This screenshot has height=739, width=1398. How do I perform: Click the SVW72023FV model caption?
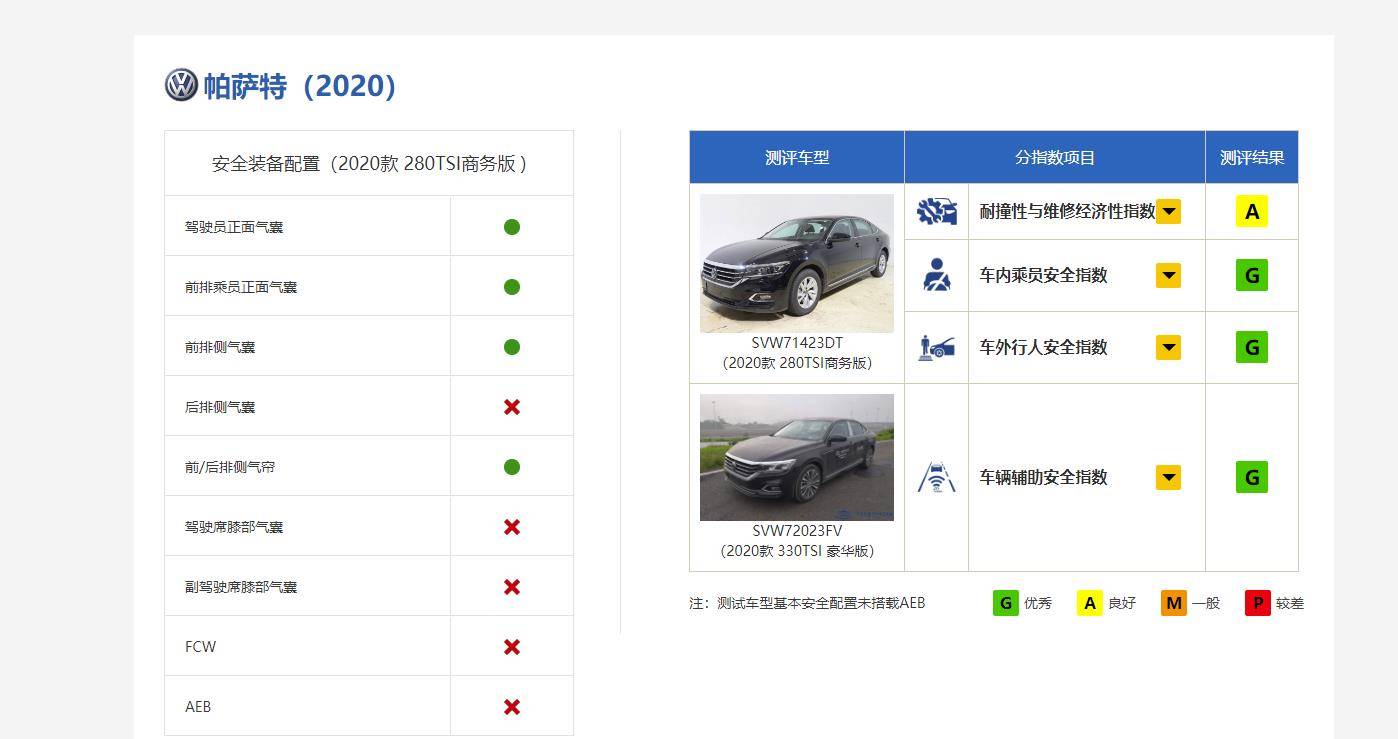[x=797, y=531]
